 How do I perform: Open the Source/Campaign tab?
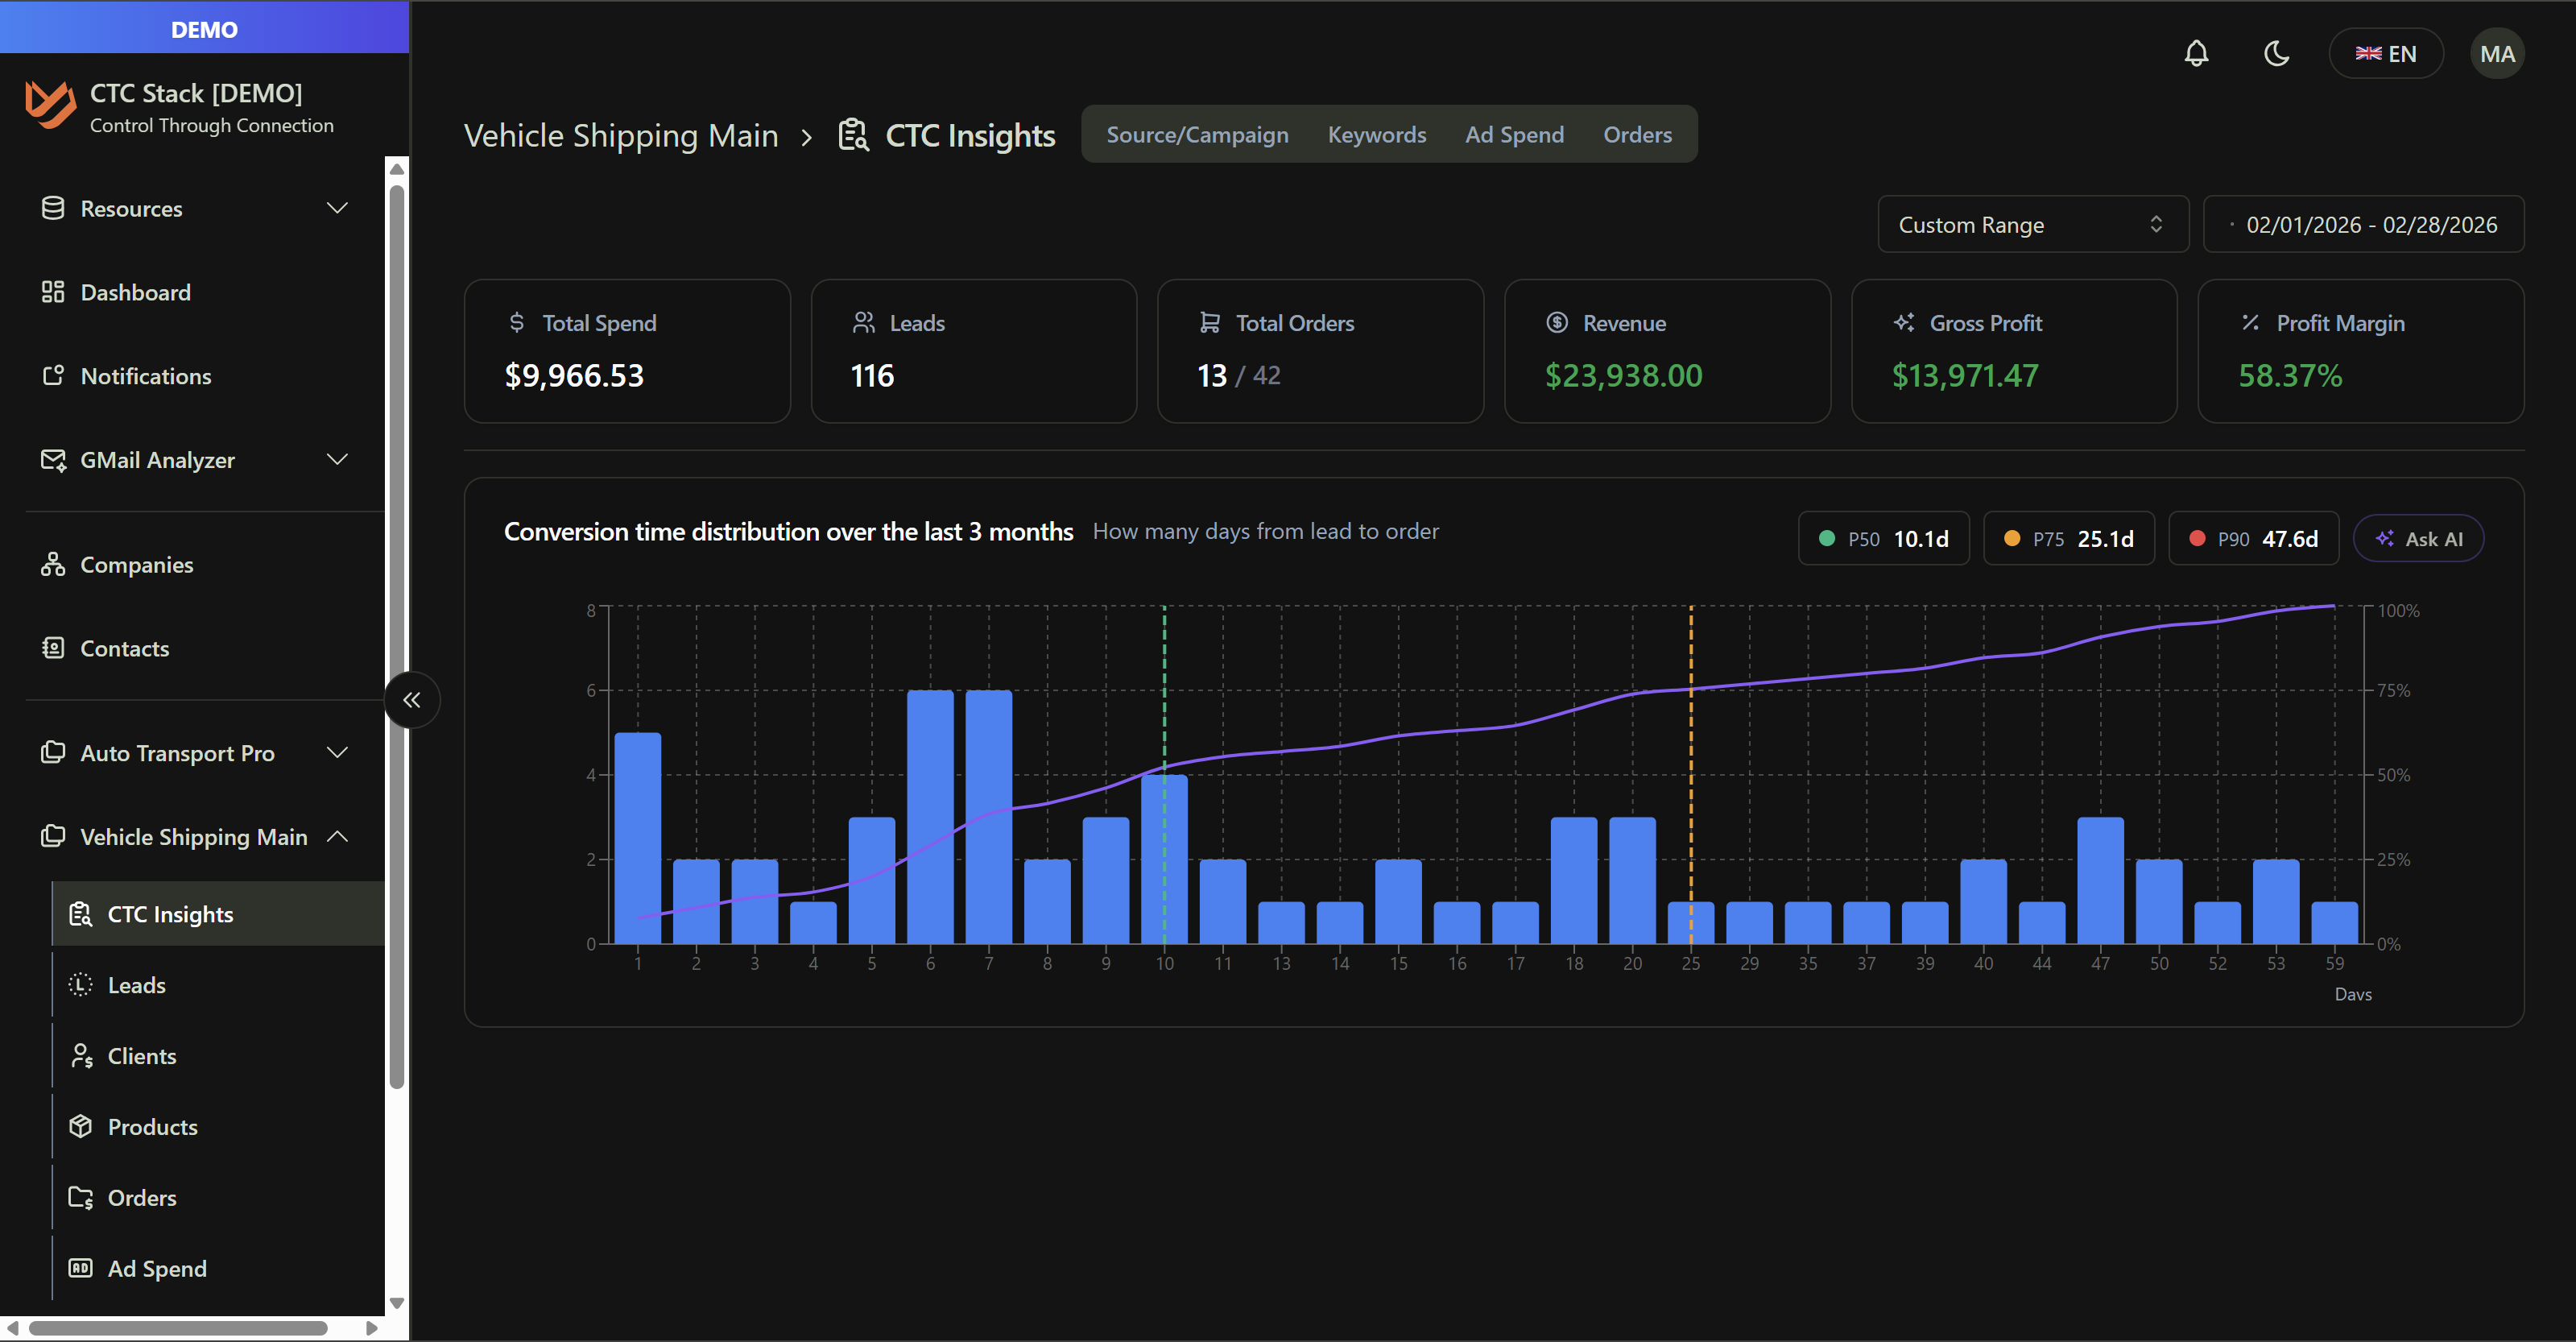click(x=1197, y=134)
